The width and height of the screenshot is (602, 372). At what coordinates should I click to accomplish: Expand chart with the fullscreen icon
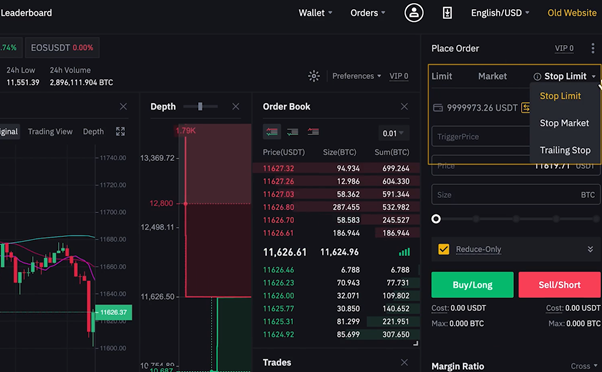coord(120,132)
